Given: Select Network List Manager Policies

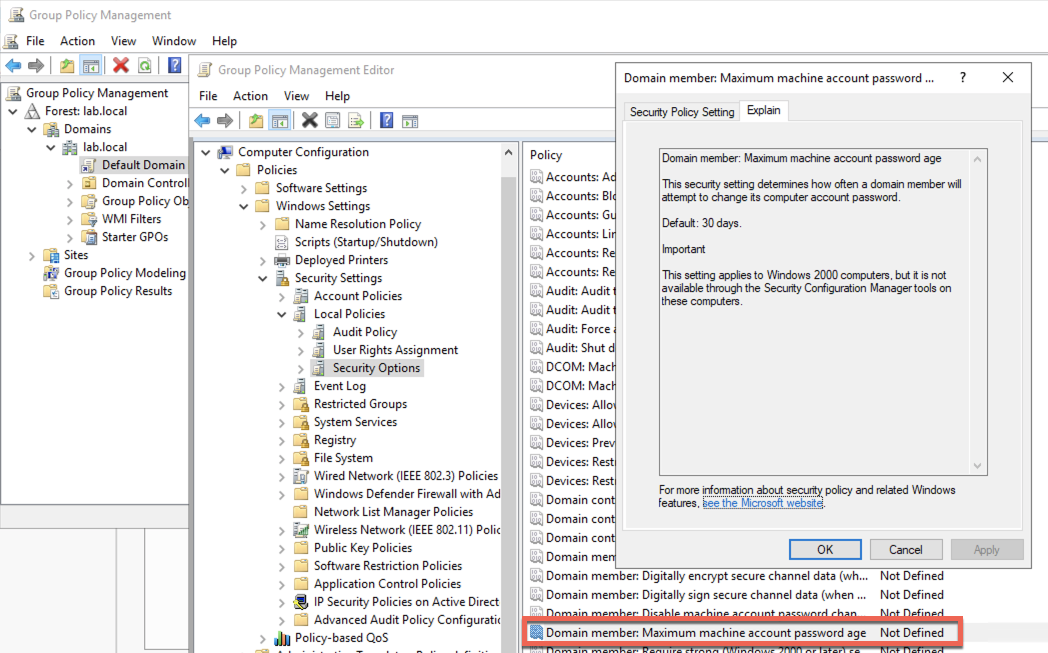Looking at the screenshot, I should pos(393,511).
